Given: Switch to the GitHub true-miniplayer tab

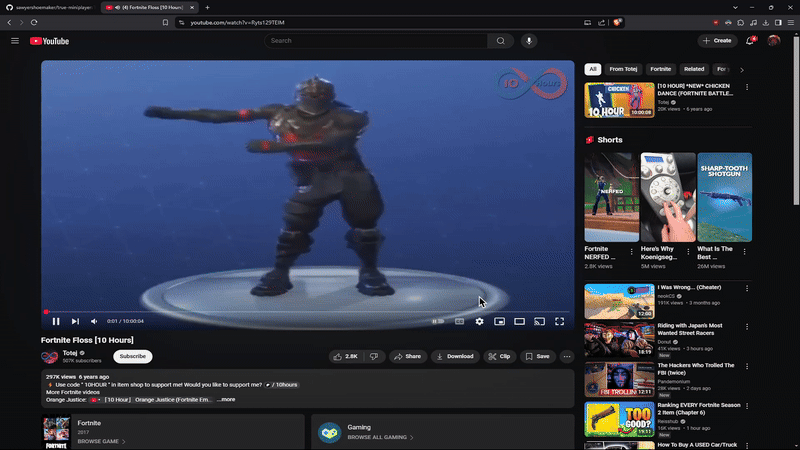Looking at the screenshot, I should click(50, 8).
